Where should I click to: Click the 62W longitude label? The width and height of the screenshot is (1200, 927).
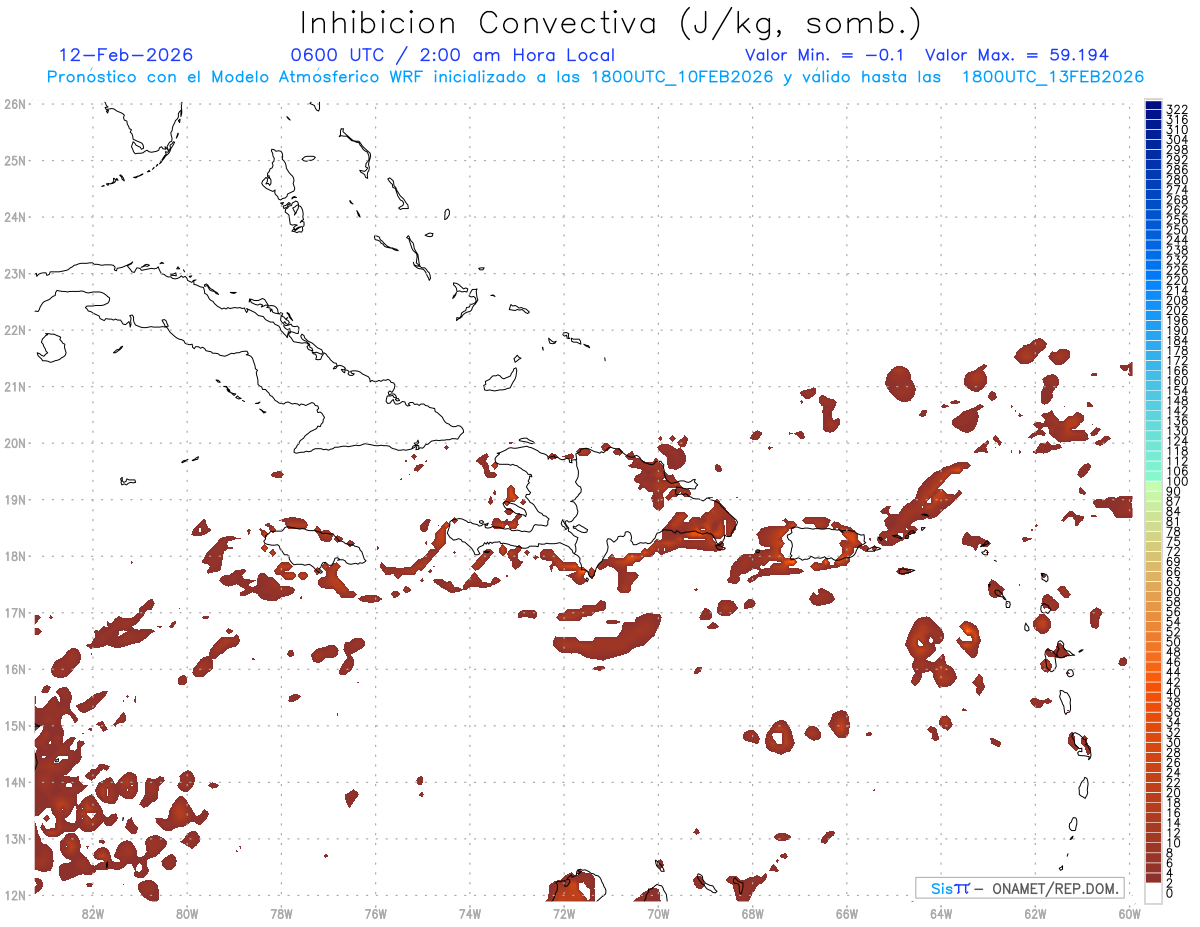(x=1035, y=913)
